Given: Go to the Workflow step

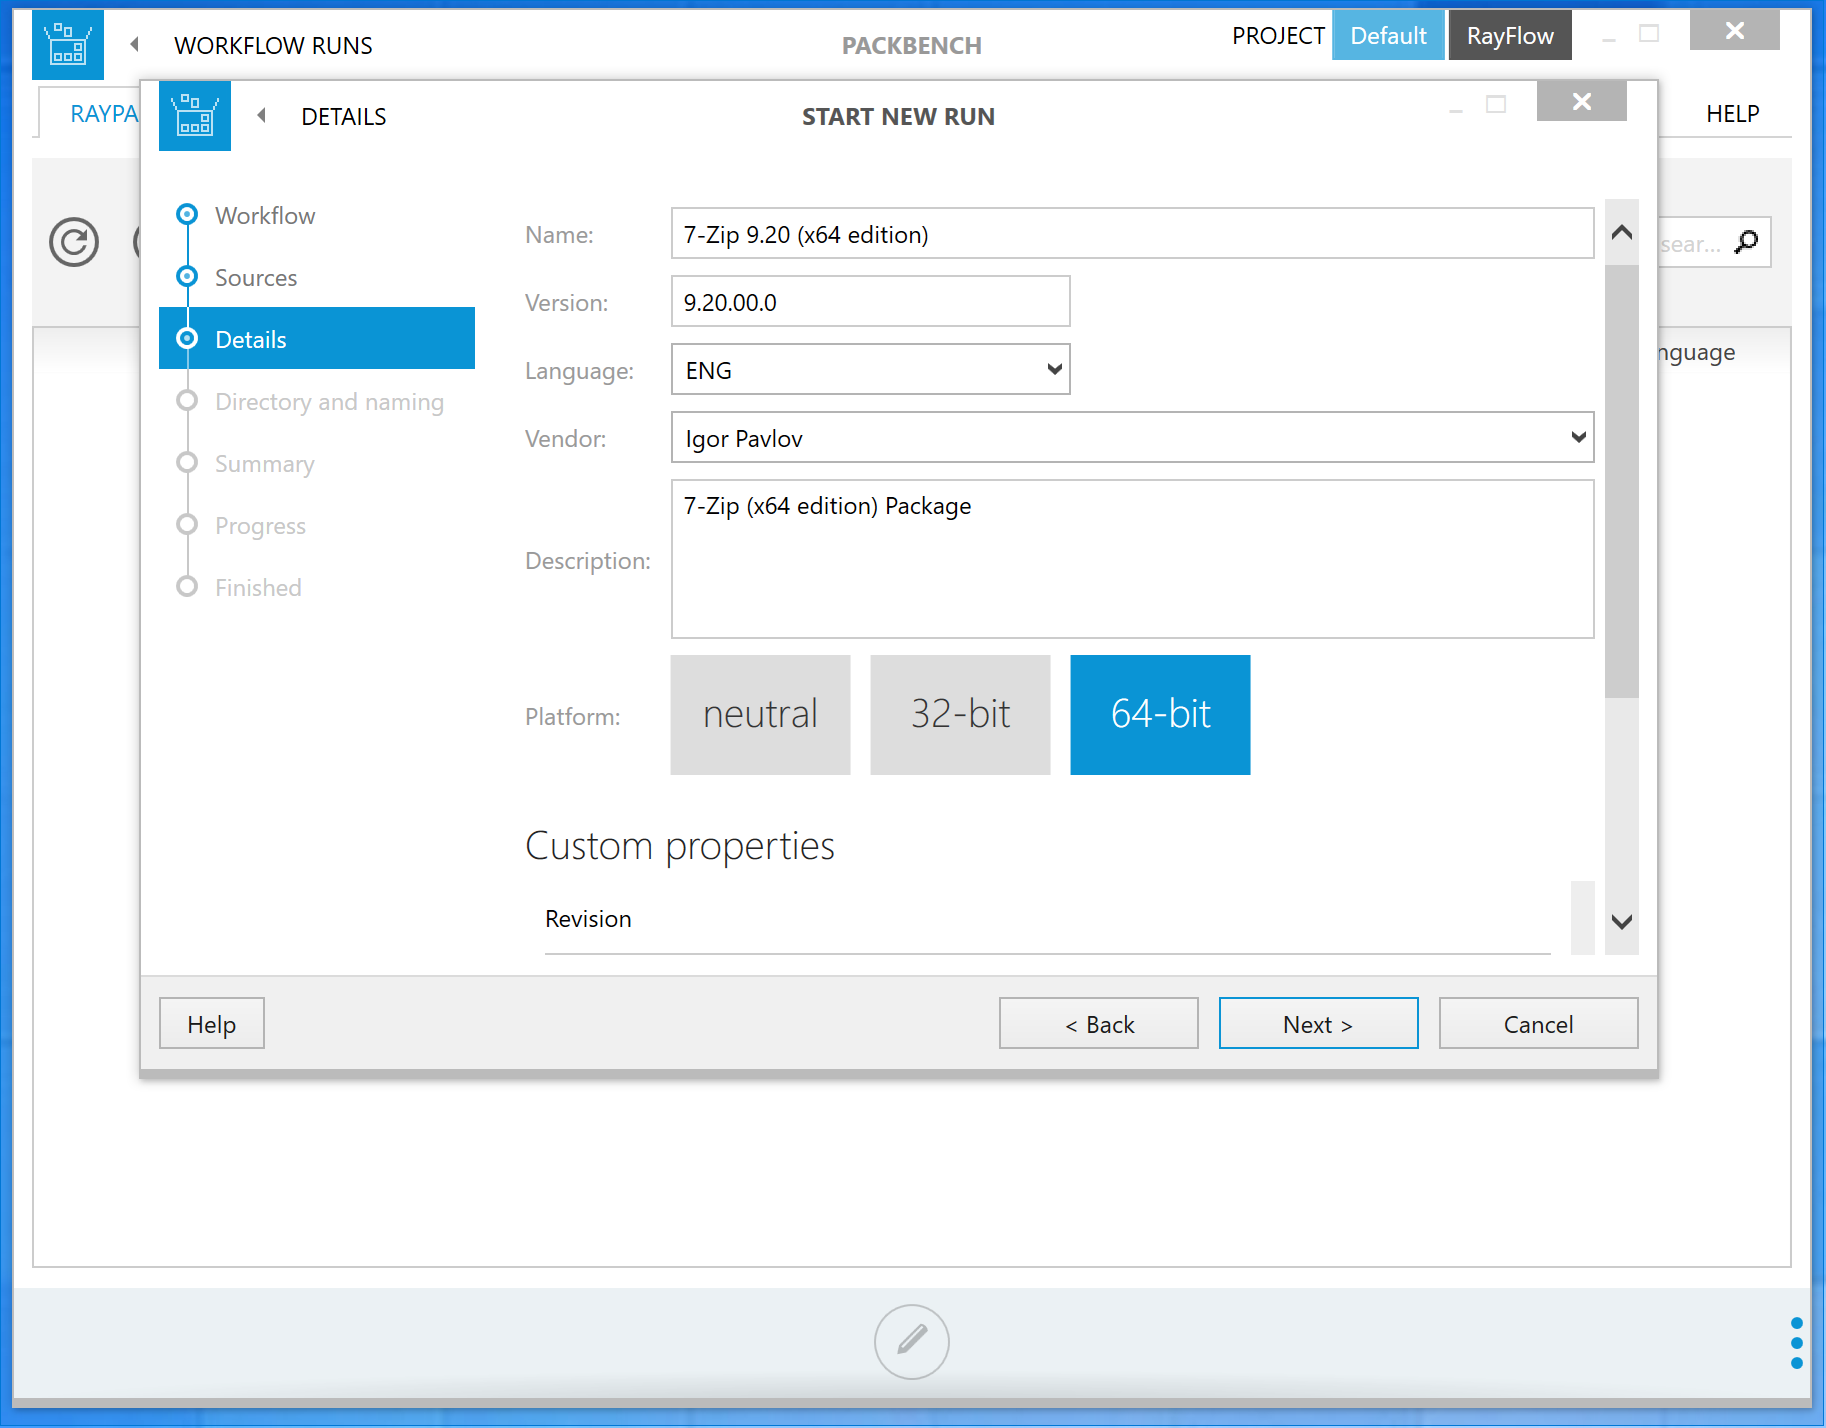Looking at the screenshot, I should [x=265, y=215].
